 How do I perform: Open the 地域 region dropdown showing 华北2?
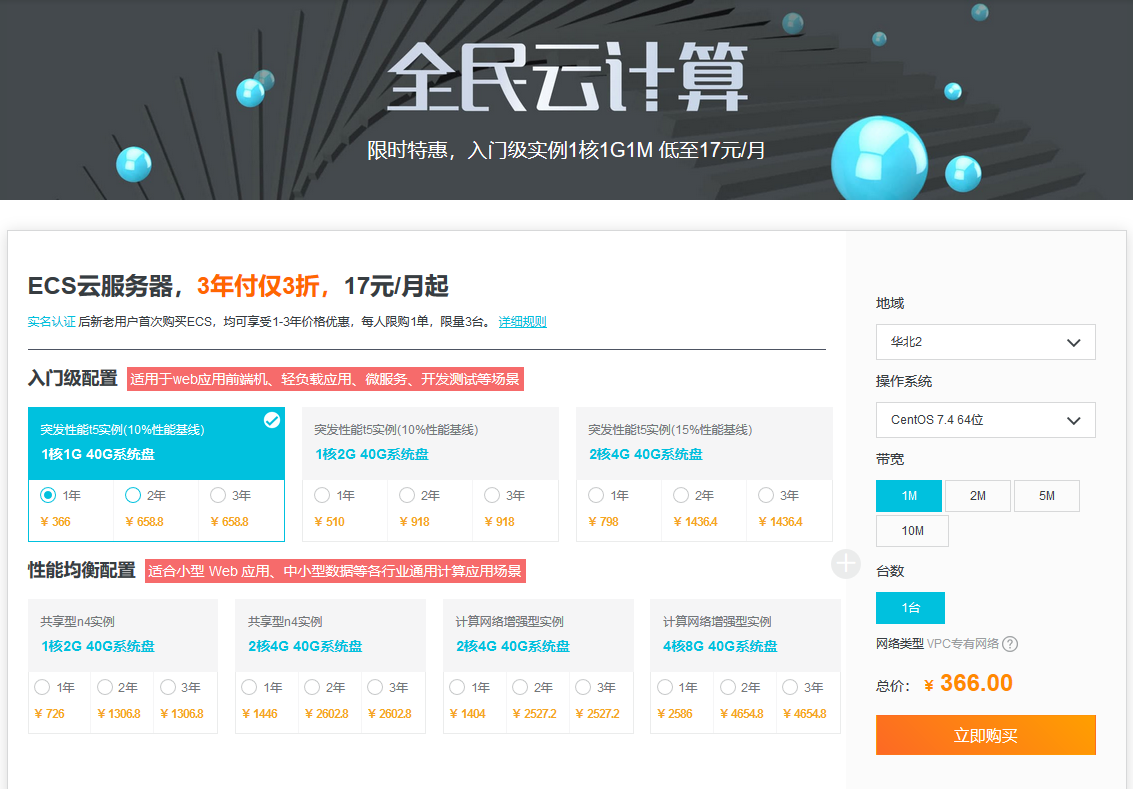coord(984,342)
